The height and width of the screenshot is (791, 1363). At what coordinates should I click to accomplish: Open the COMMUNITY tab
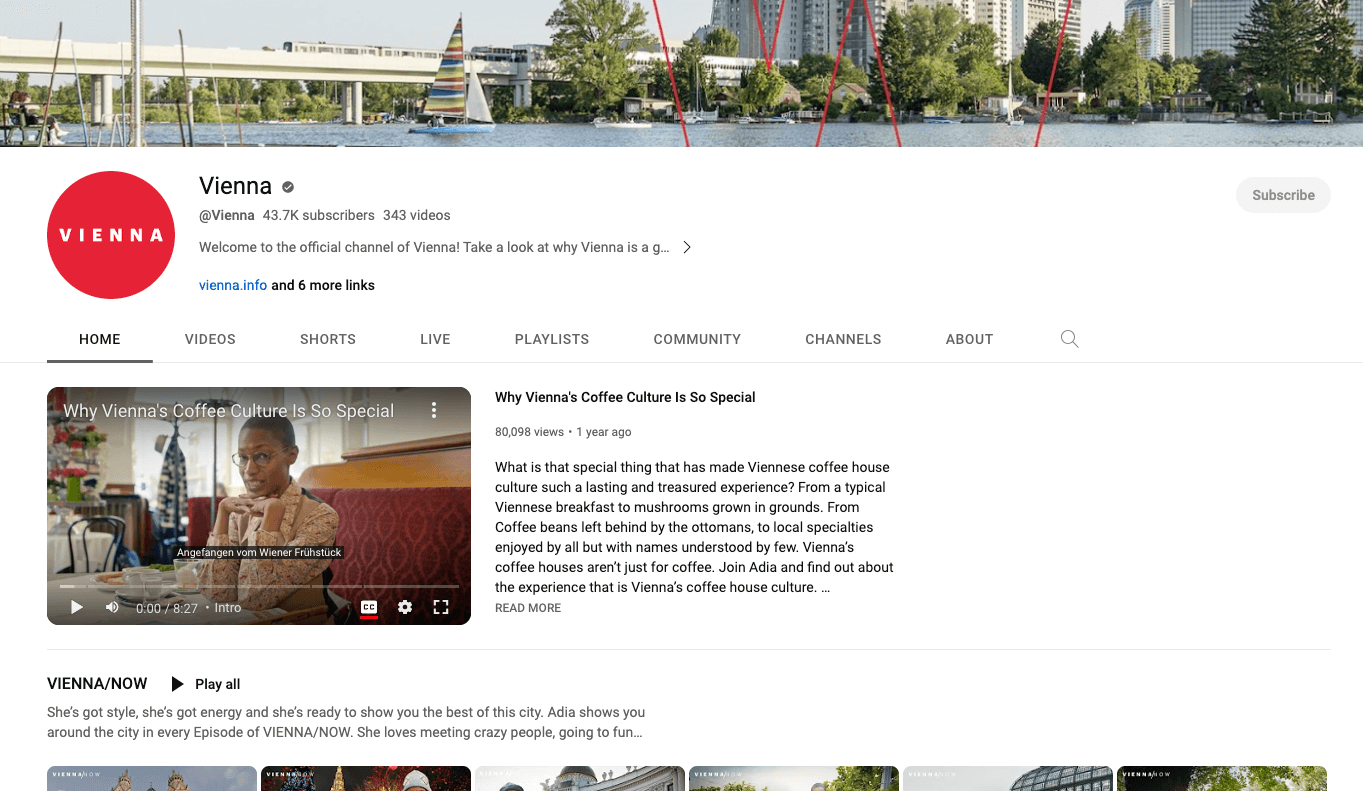[x=697, y=339]
